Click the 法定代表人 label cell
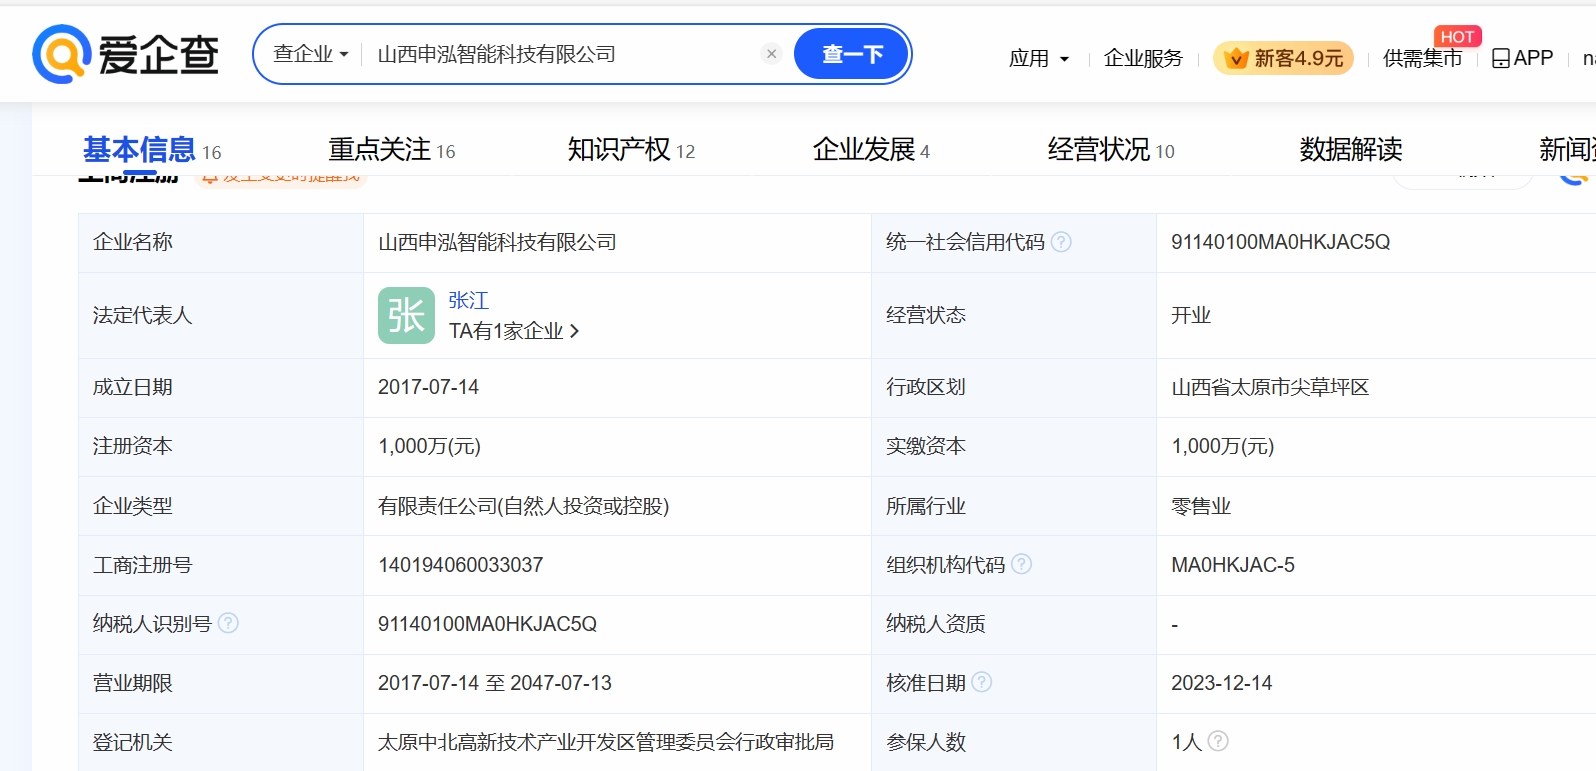1596x771 pixels. tap(221, 315)
